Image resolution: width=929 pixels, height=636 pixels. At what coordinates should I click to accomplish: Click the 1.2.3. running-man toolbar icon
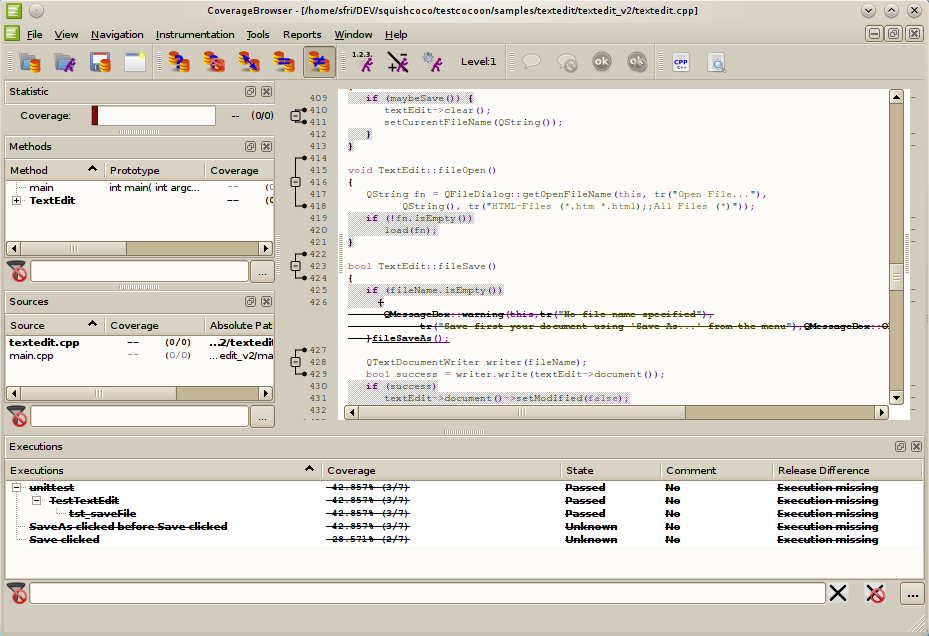[364, 62]
